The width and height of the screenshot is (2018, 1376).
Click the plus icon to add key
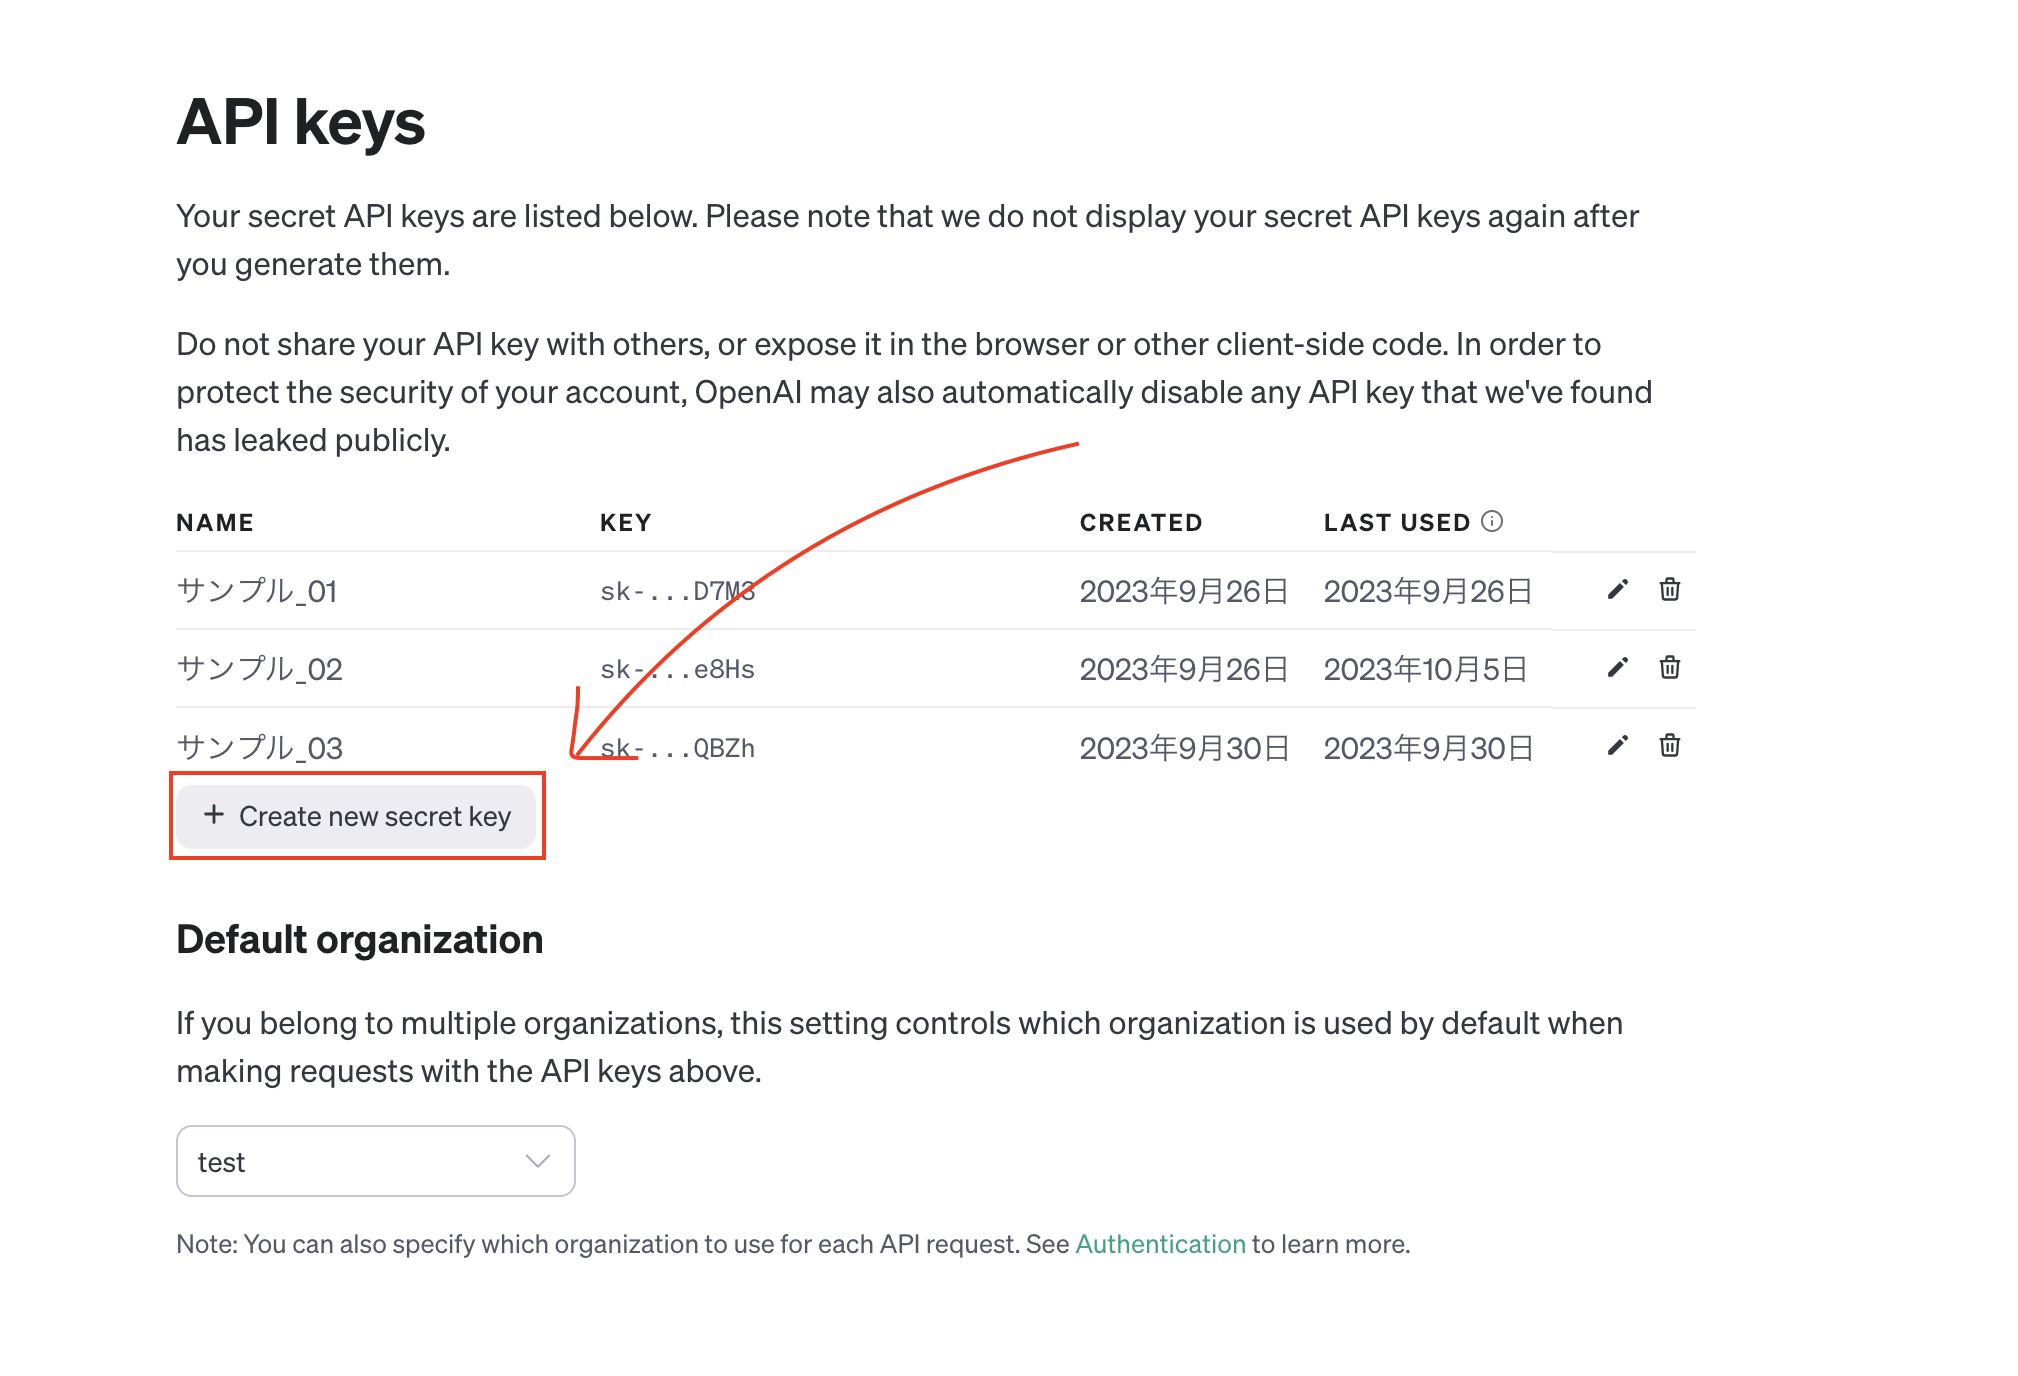[x=214, y=815]
